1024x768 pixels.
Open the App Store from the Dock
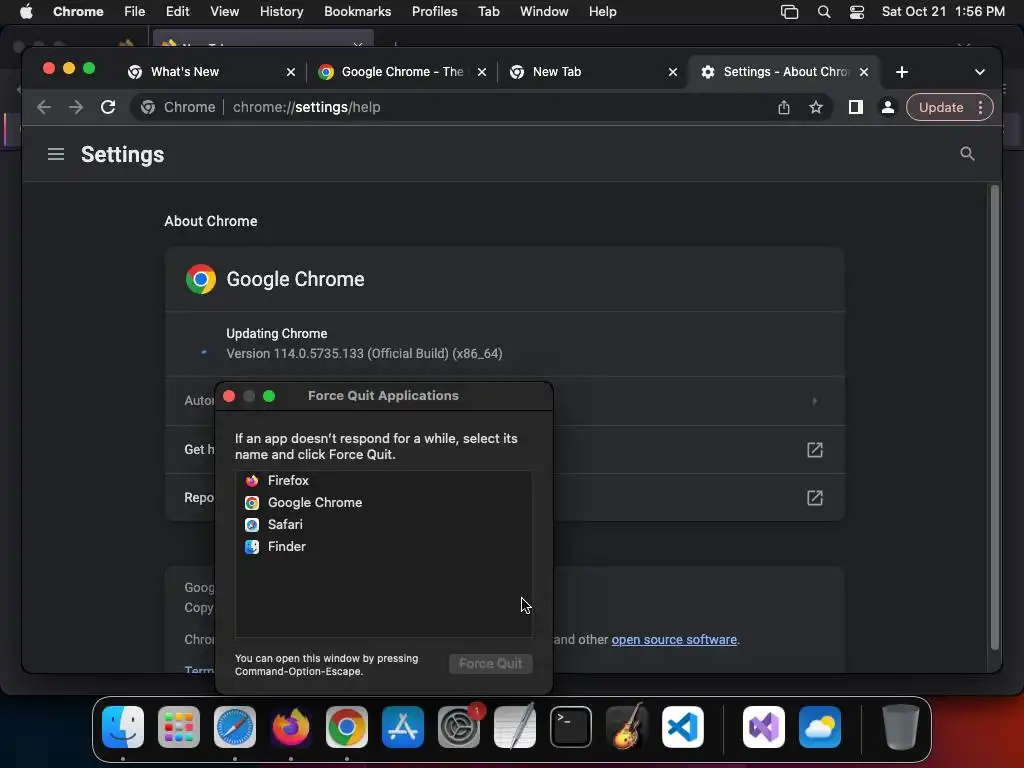click(x=403, y=727)
